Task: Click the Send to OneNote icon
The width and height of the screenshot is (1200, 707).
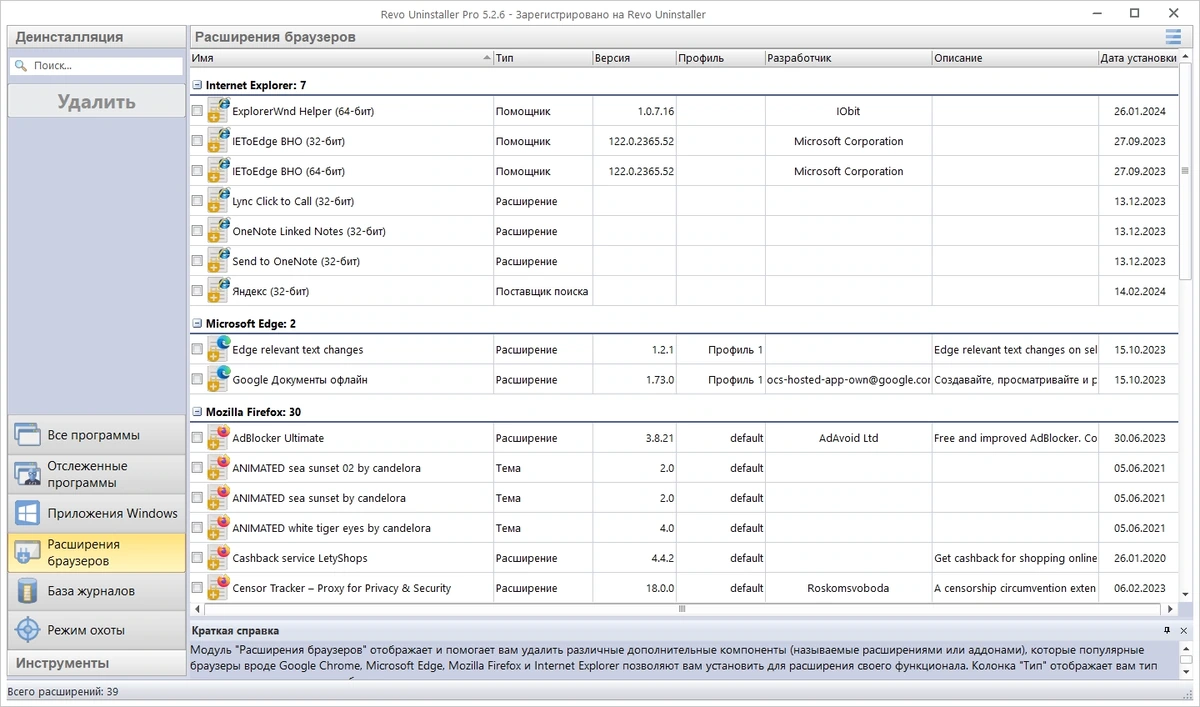Action: point(219,261)
